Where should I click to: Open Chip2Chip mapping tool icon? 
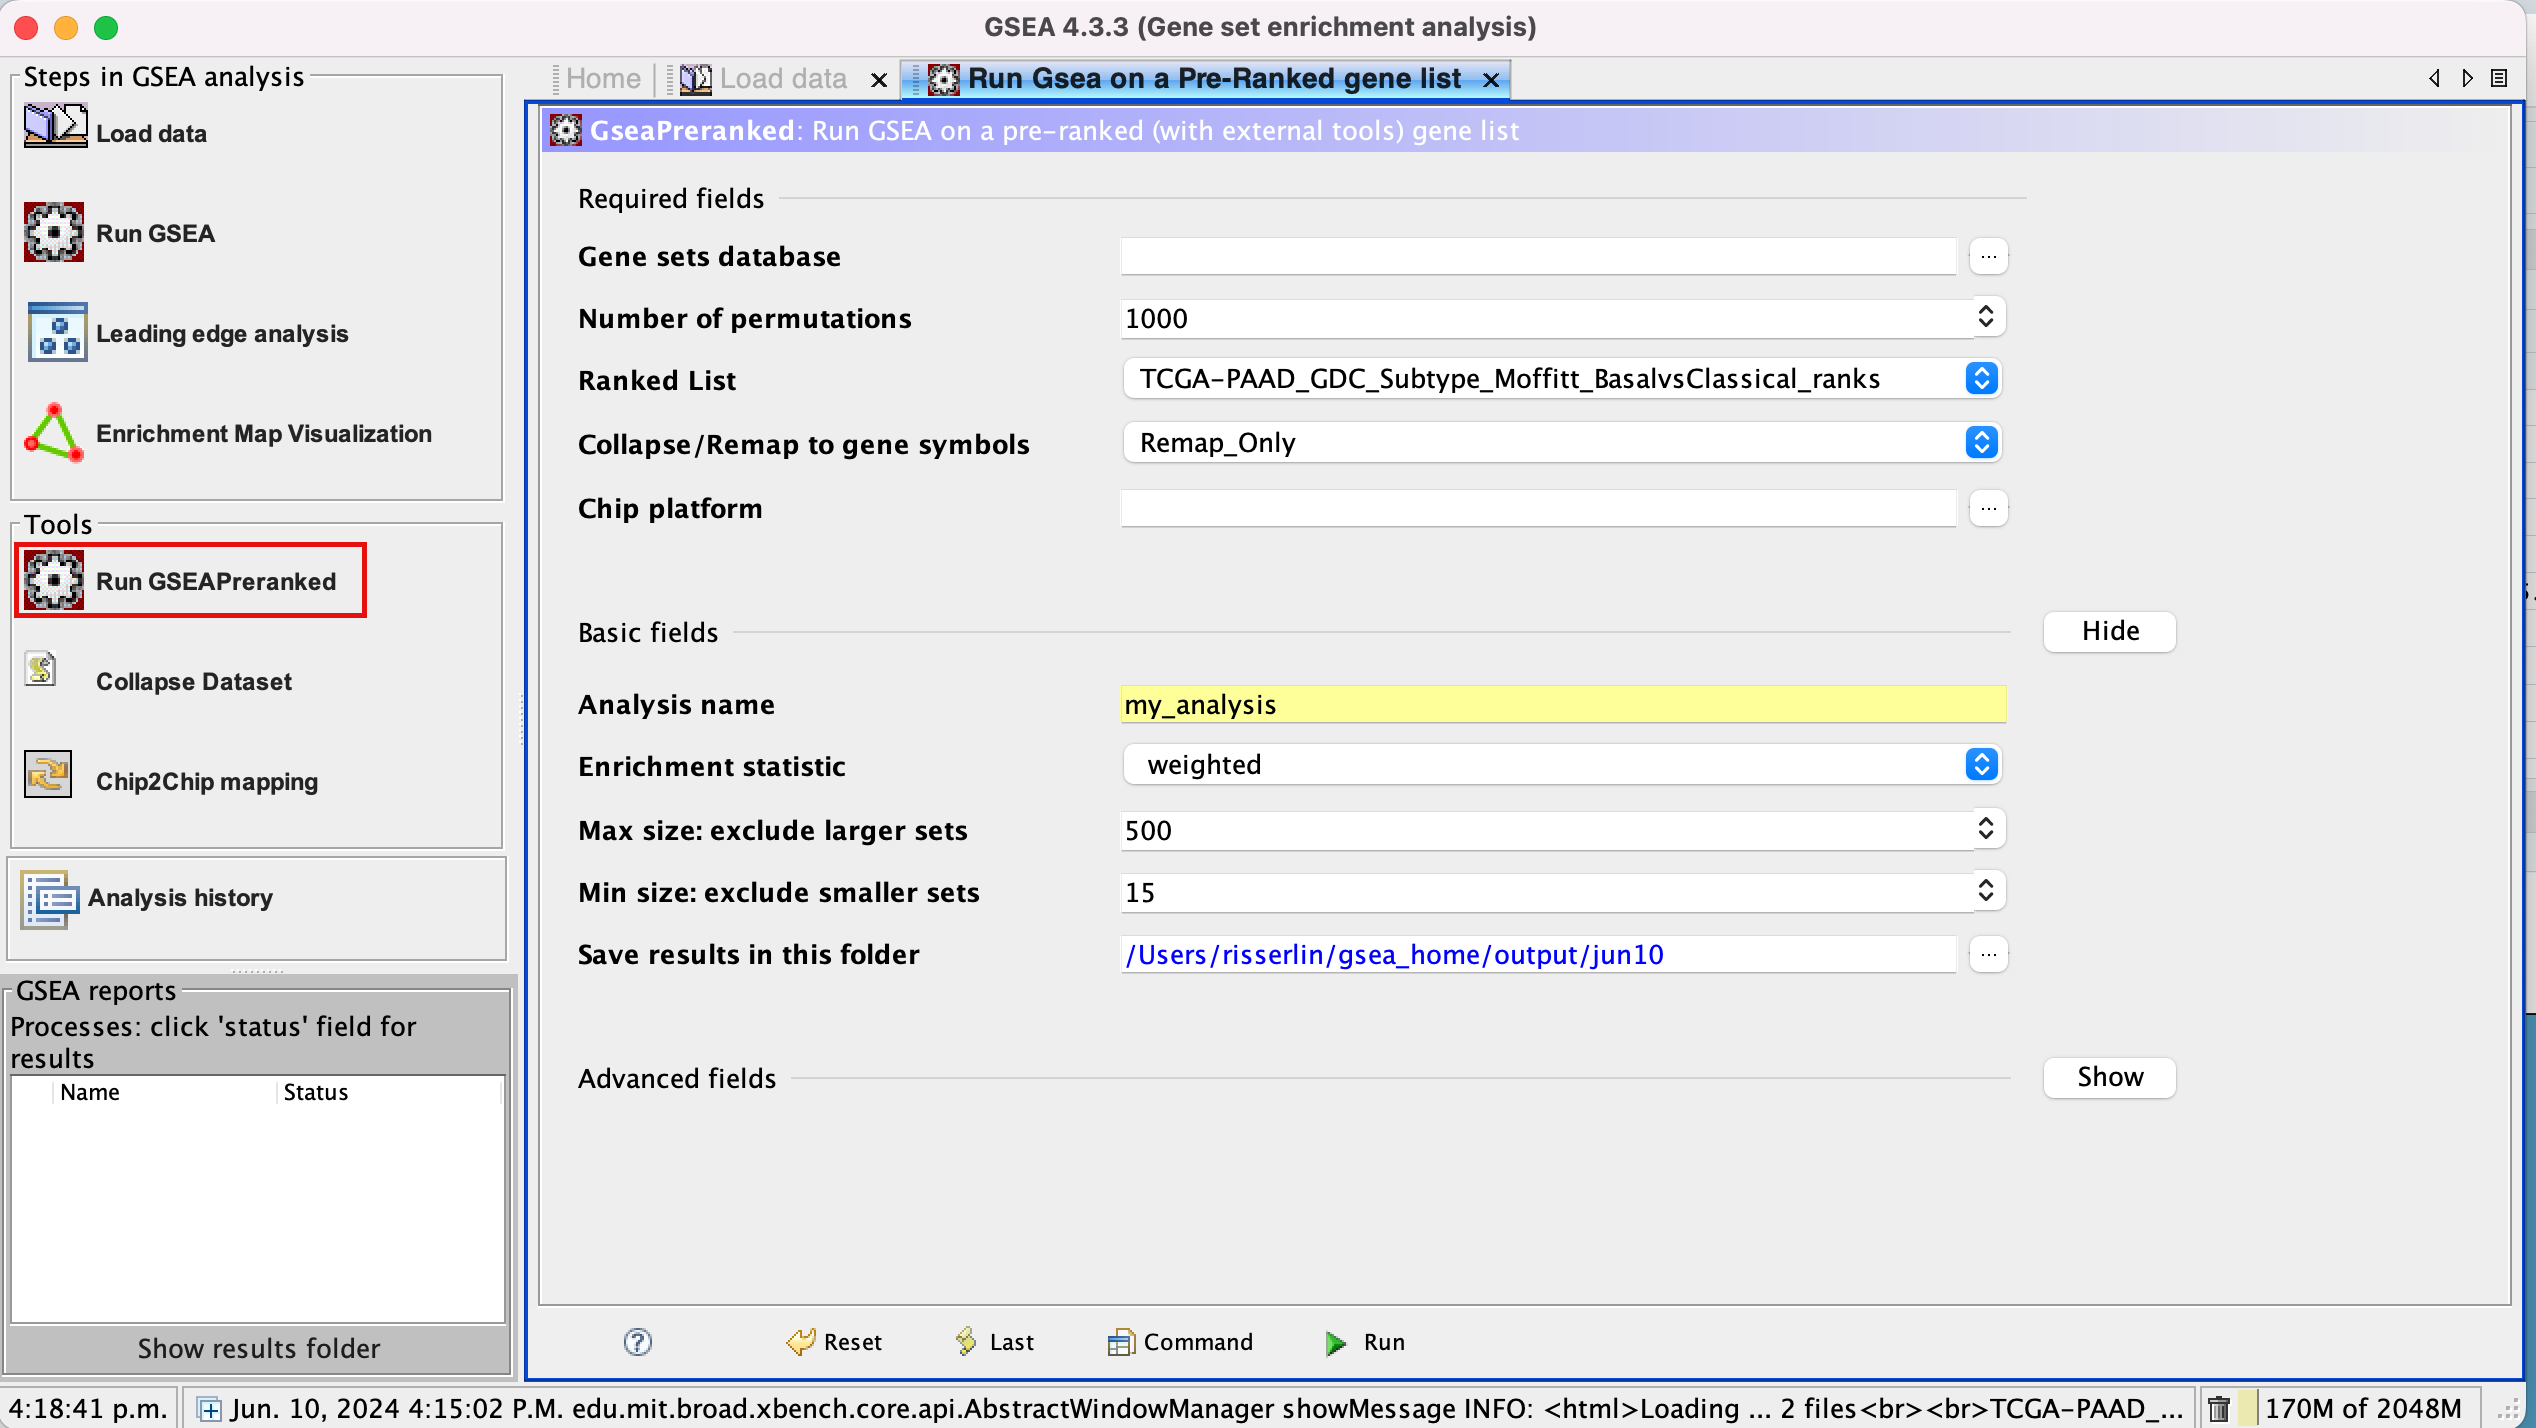[48, 775]
